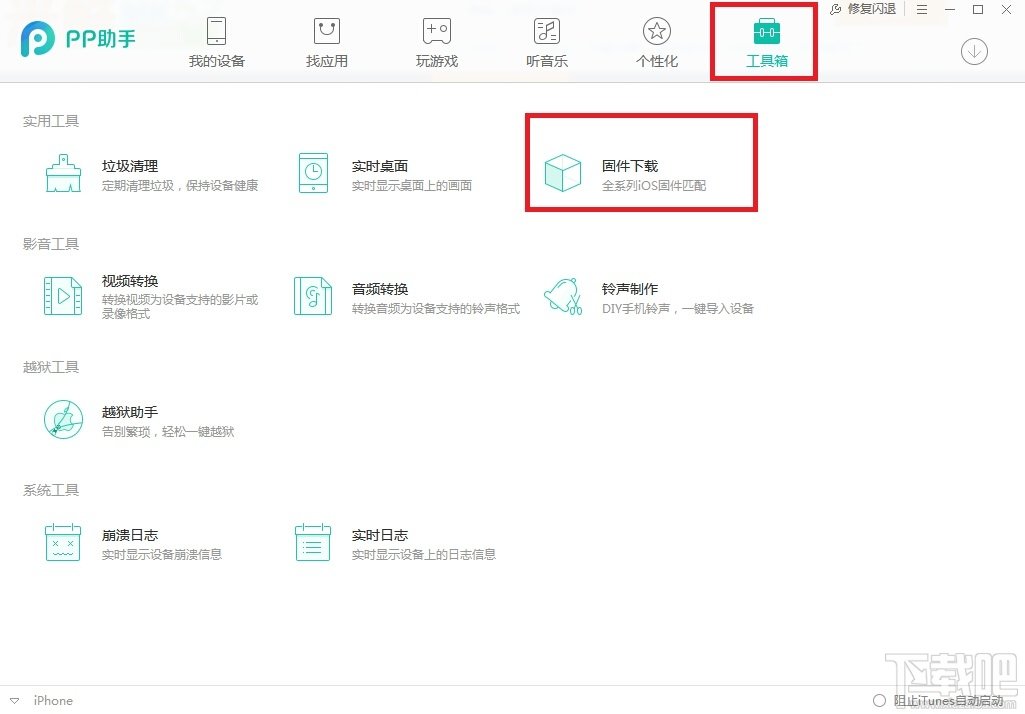This screenshot has height=714, width=1025.
Task: Open the 崩溃日志 crash log viewer
Action: 62,542
